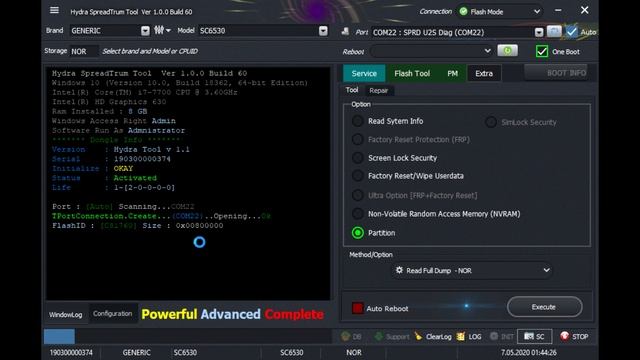Click the green Flash Mode status icon
The image size is (640, 360).
coord(463,11)
